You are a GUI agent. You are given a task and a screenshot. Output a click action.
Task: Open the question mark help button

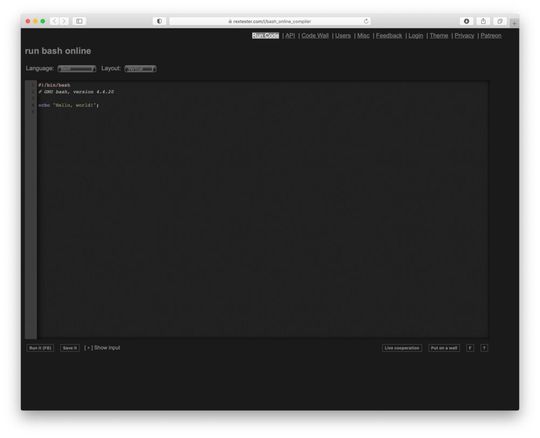pyautogui.click(x=484, y=348)
